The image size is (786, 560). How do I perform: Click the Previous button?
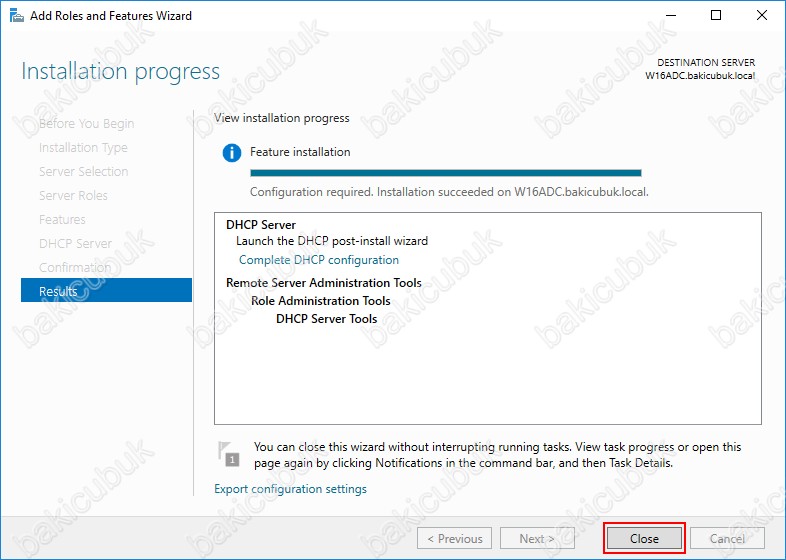click(454, 538)
